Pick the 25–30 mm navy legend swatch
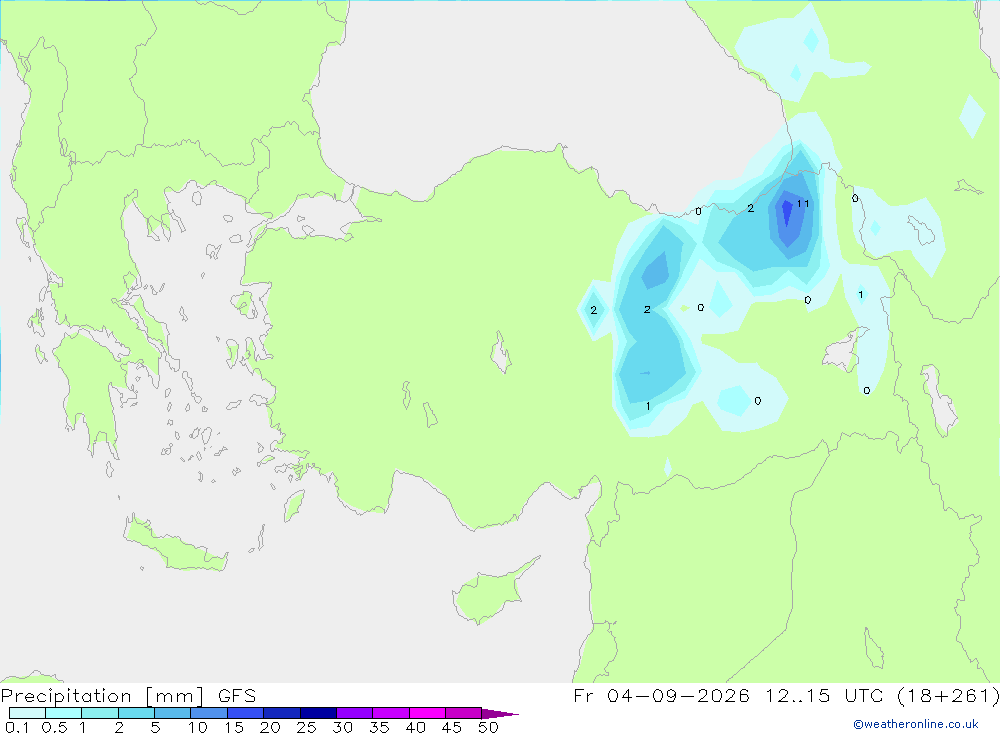This screenshot has height=733, width=1000. tap(318, 713)
